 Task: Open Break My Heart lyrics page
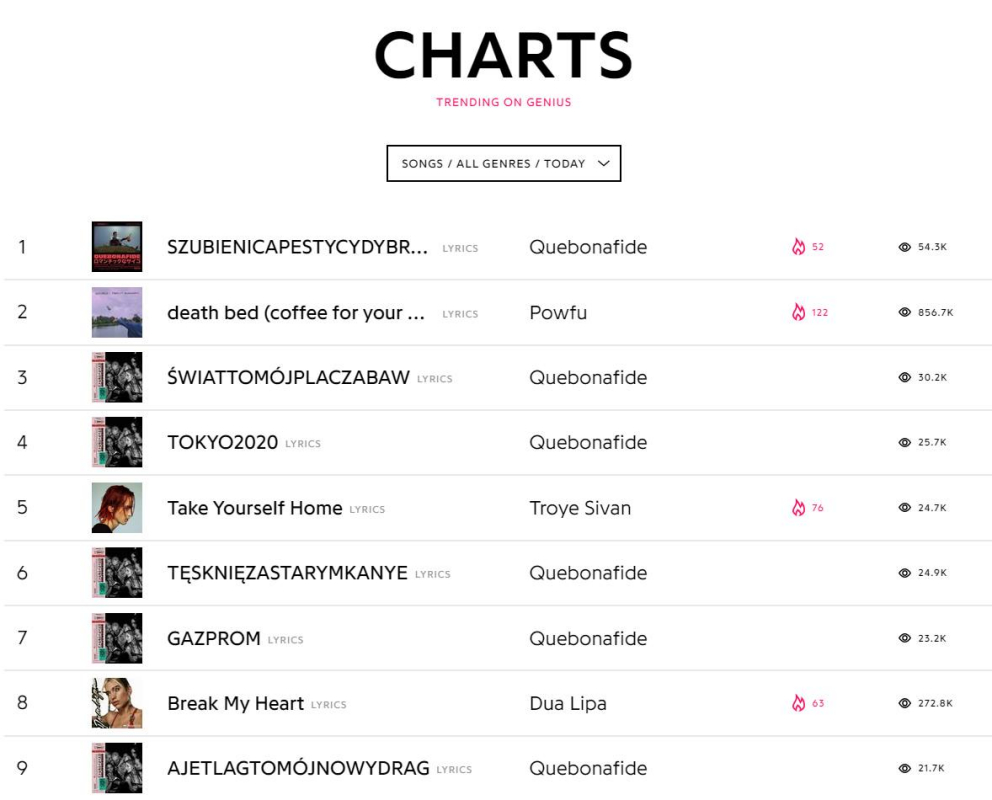[x=235, y=704]
